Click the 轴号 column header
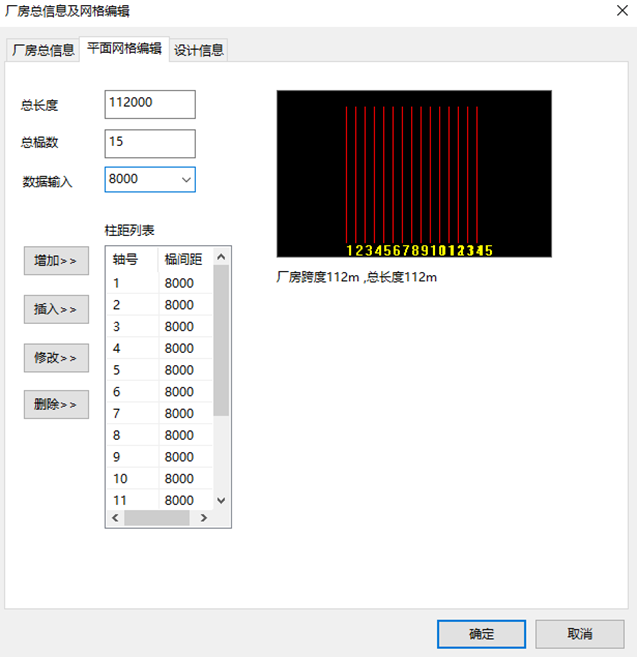This screenshot has width=637, height=657. coord(132,259)
